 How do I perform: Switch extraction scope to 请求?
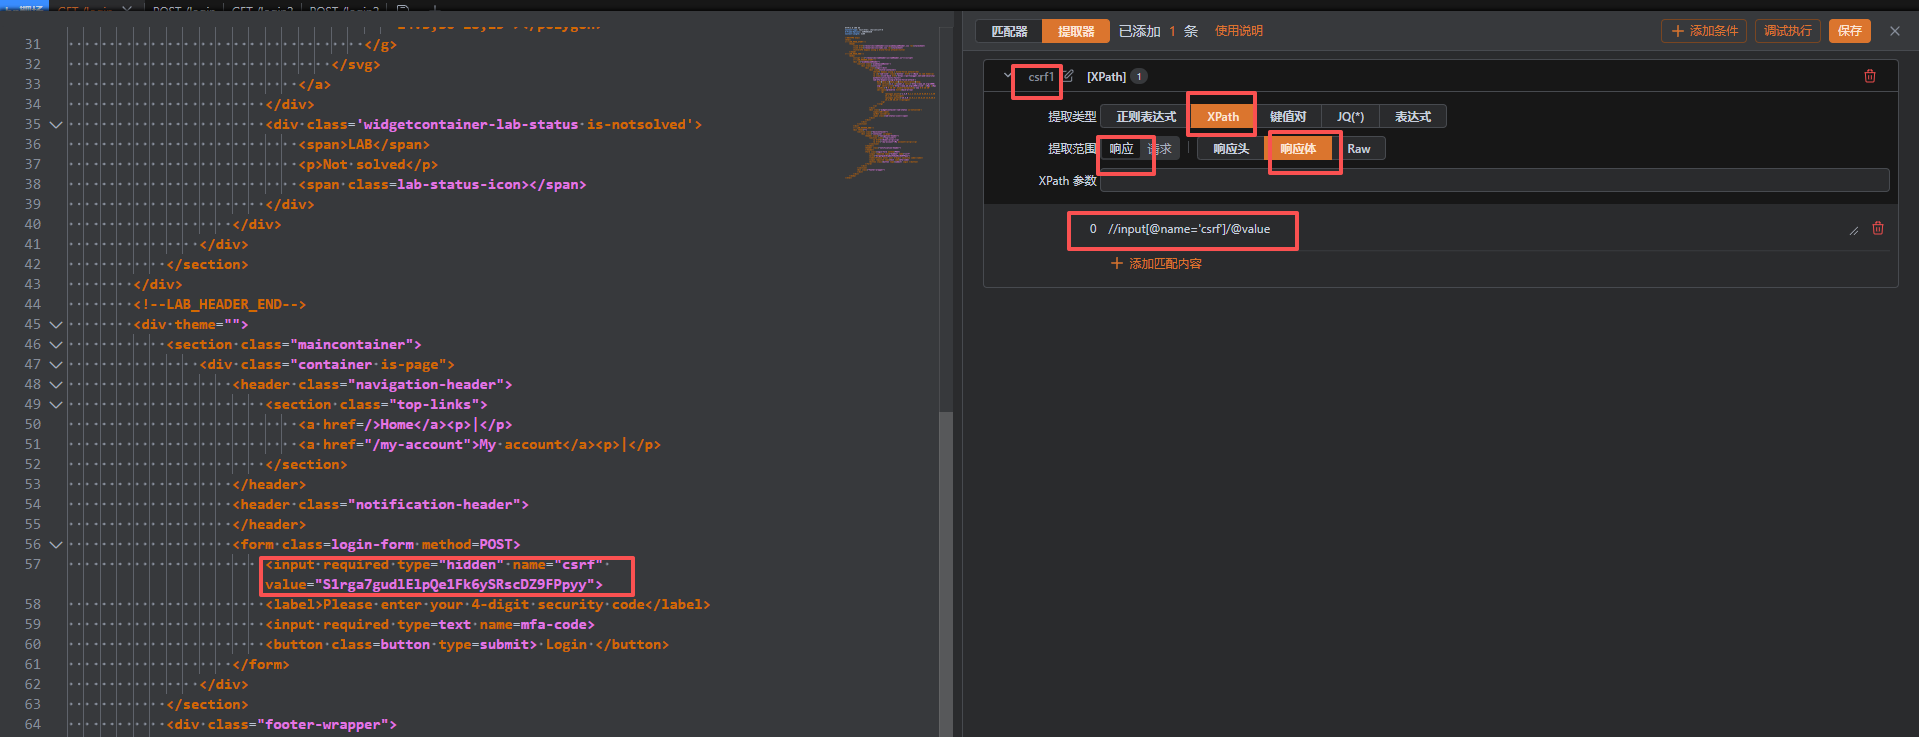click(1161, 149)
